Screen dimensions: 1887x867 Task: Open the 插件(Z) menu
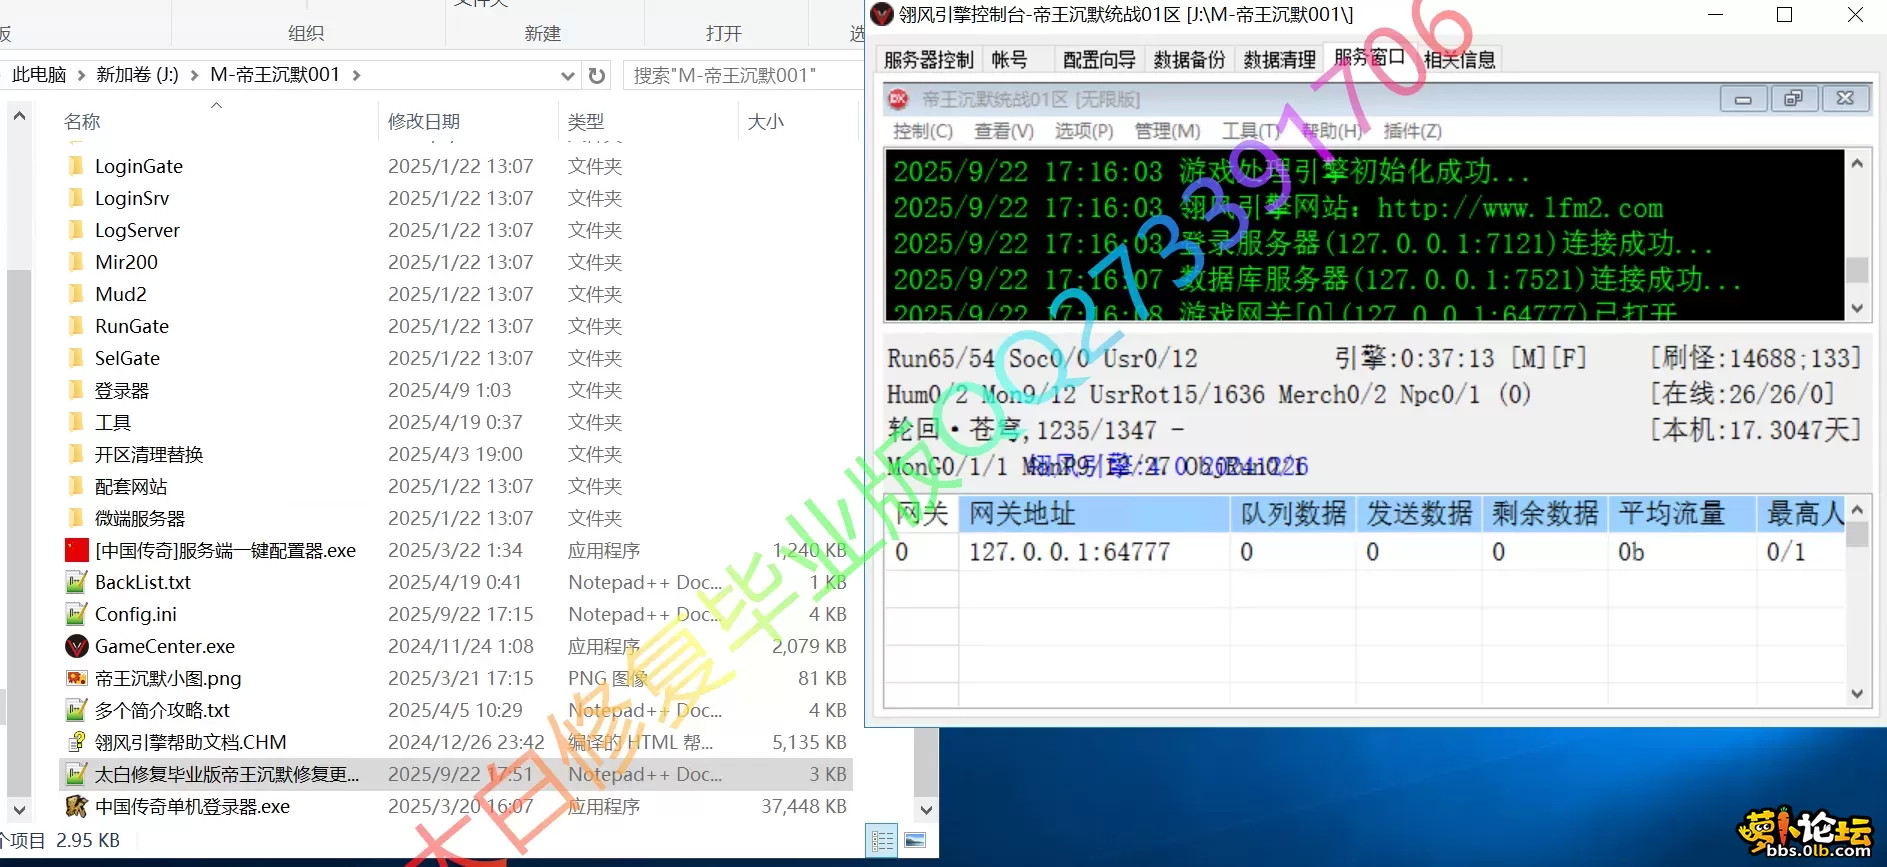click(x=1412, y=131)
